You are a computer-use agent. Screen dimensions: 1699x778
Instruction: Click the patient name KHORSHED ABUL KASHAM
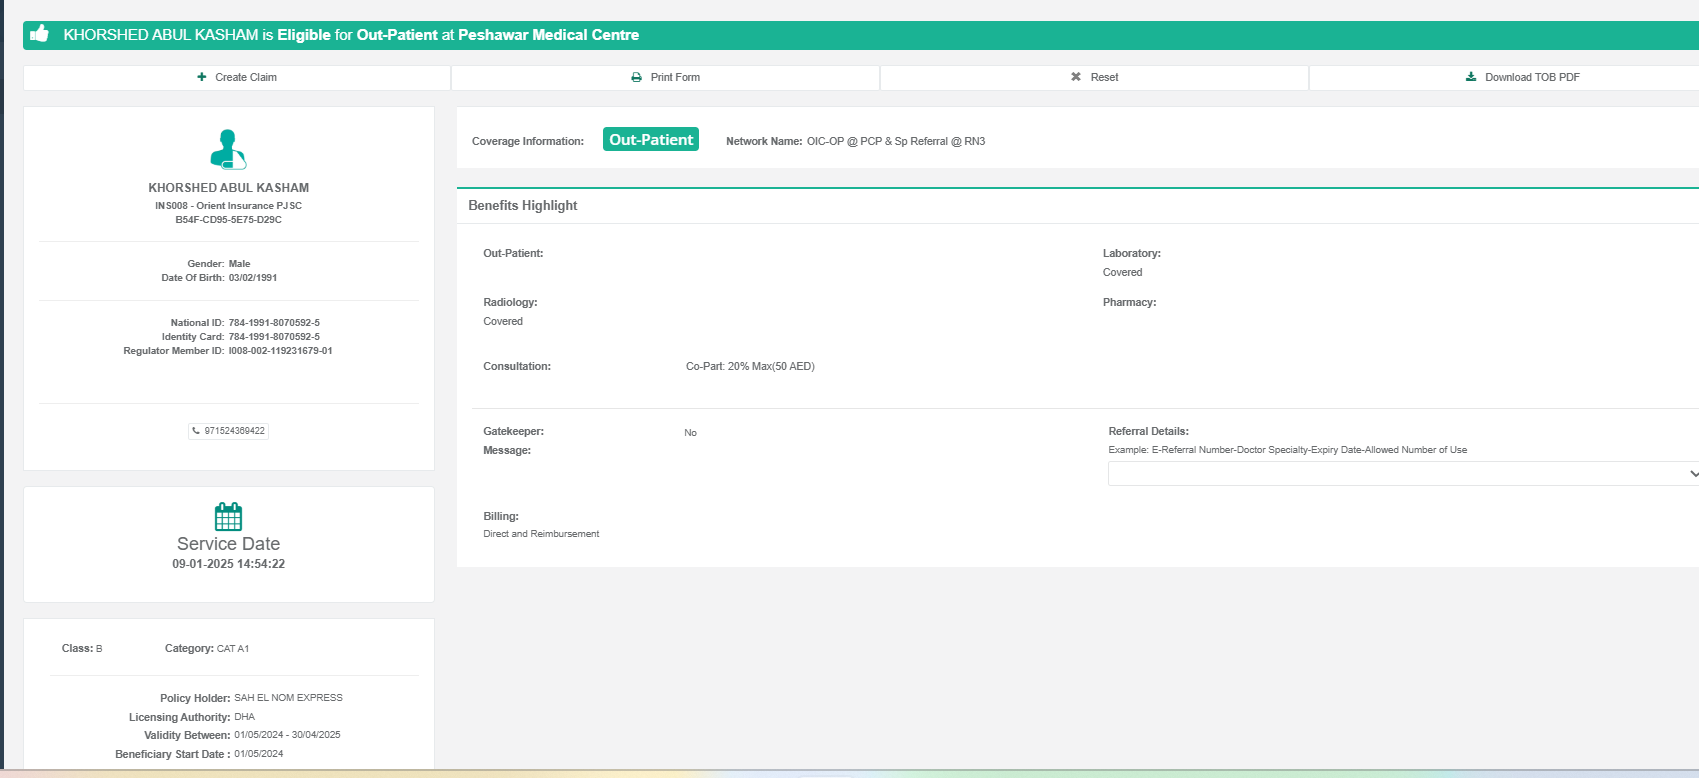(x=228, y=188)
